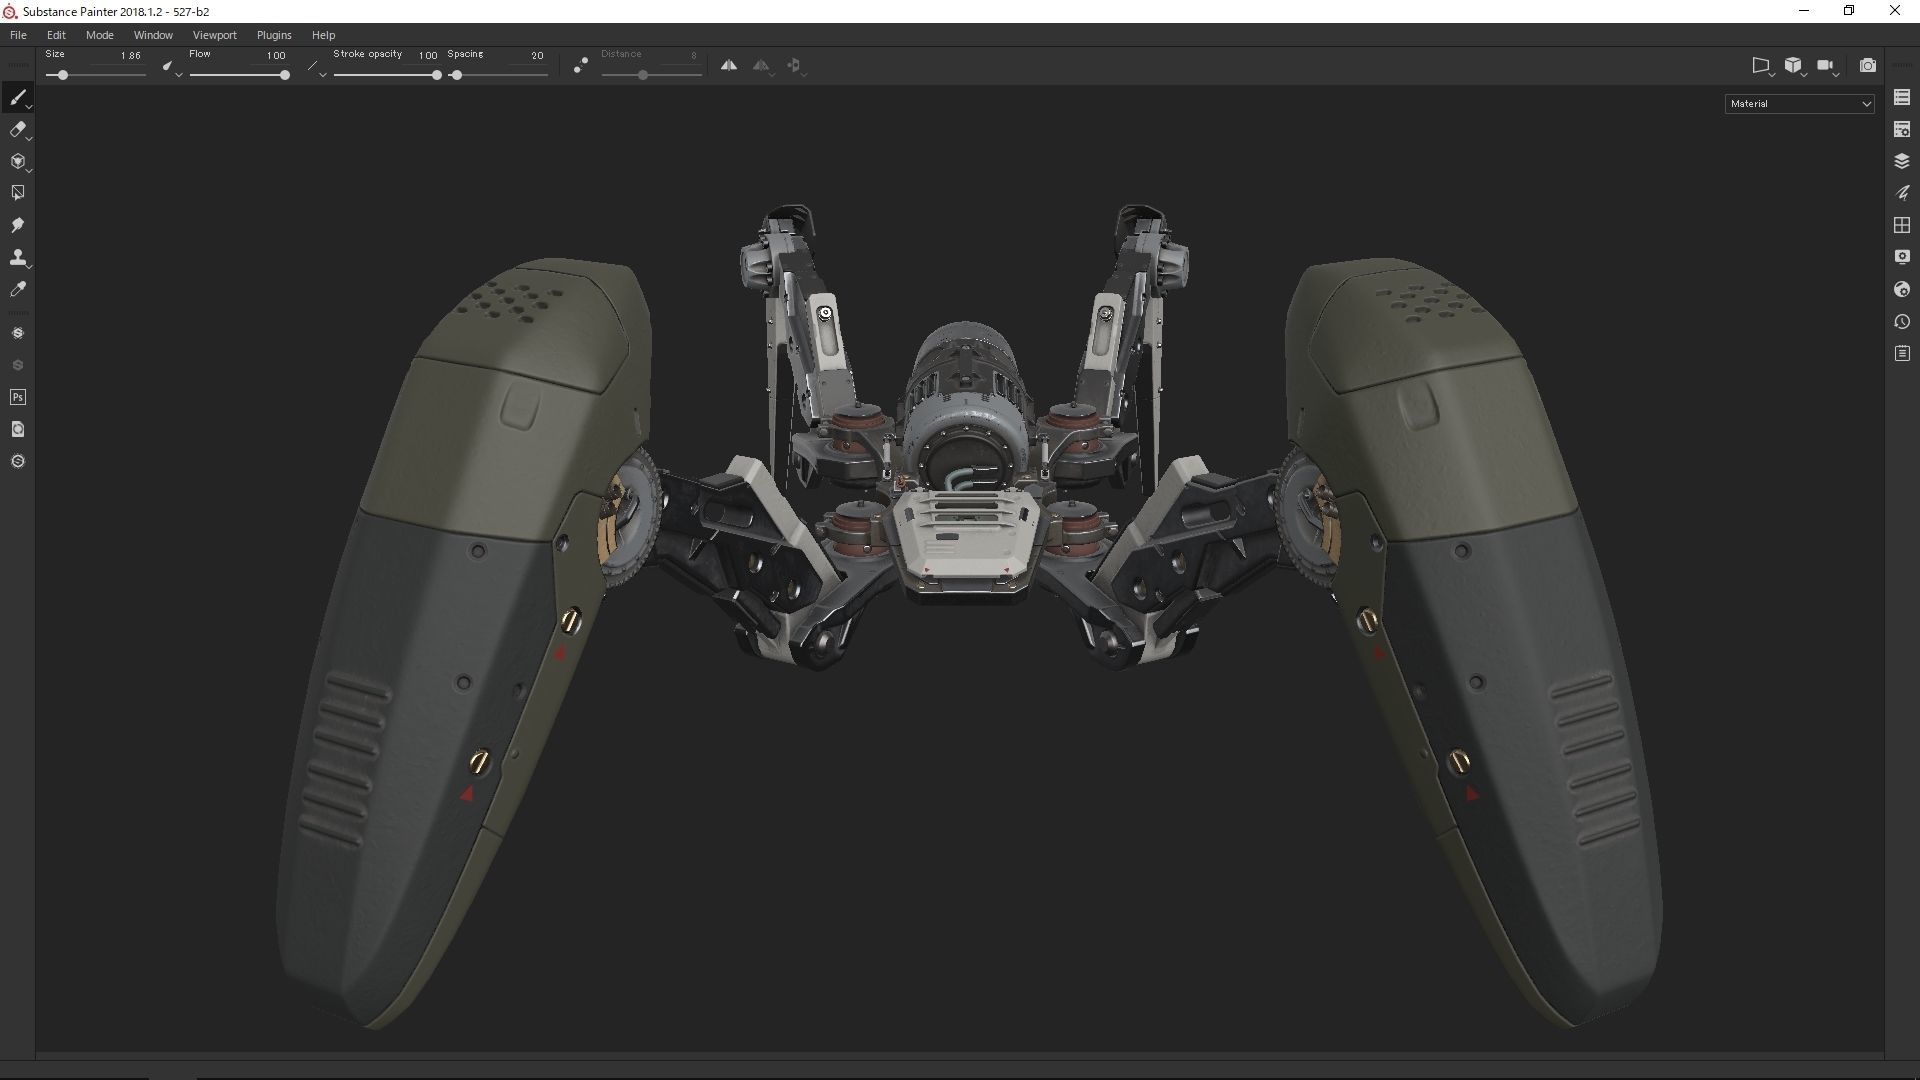Open the Viewport menu

(214, 35)
